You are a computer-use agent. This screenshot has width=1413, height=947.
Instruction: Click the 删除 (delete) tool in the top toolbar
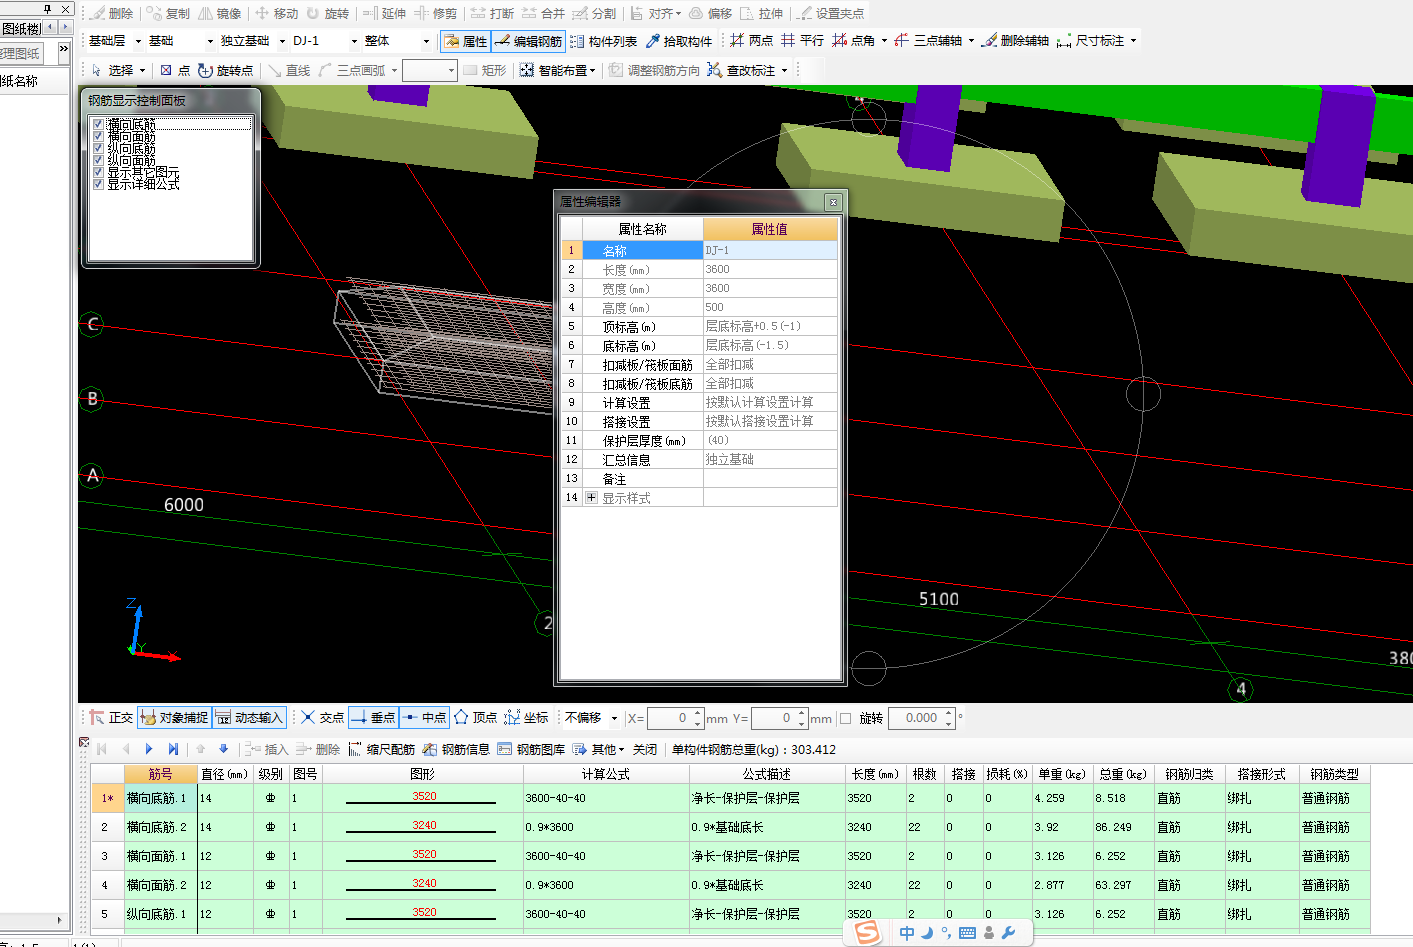pos(111,13)
